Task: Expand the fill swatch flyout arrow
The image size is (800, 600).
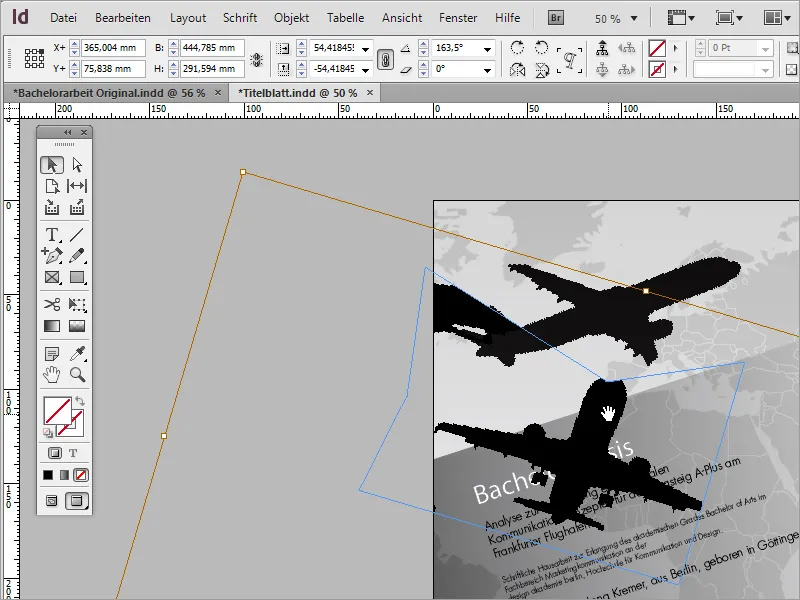Action: tap(676, 48)
